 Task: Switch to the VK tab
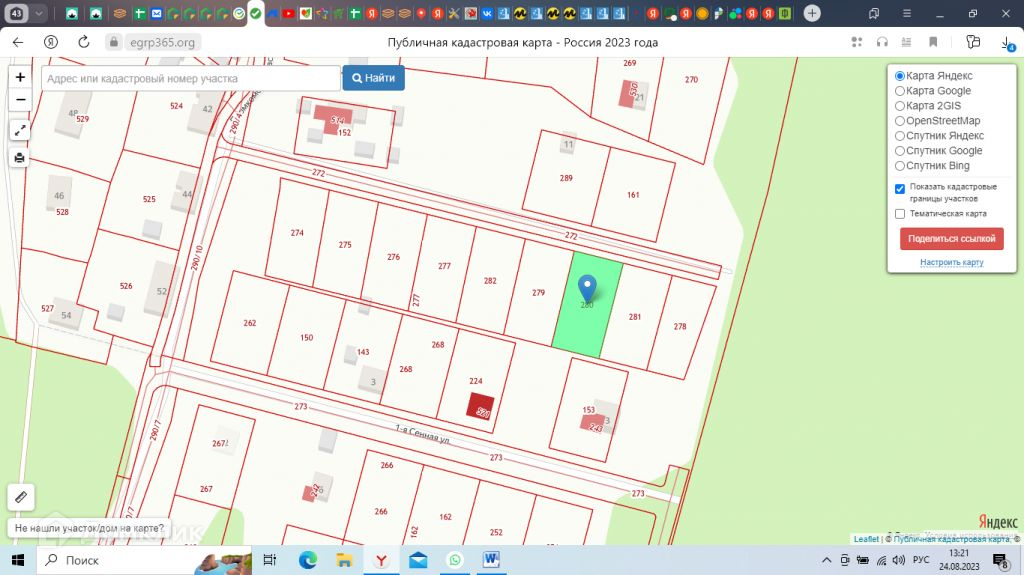[x=487, y=13]
